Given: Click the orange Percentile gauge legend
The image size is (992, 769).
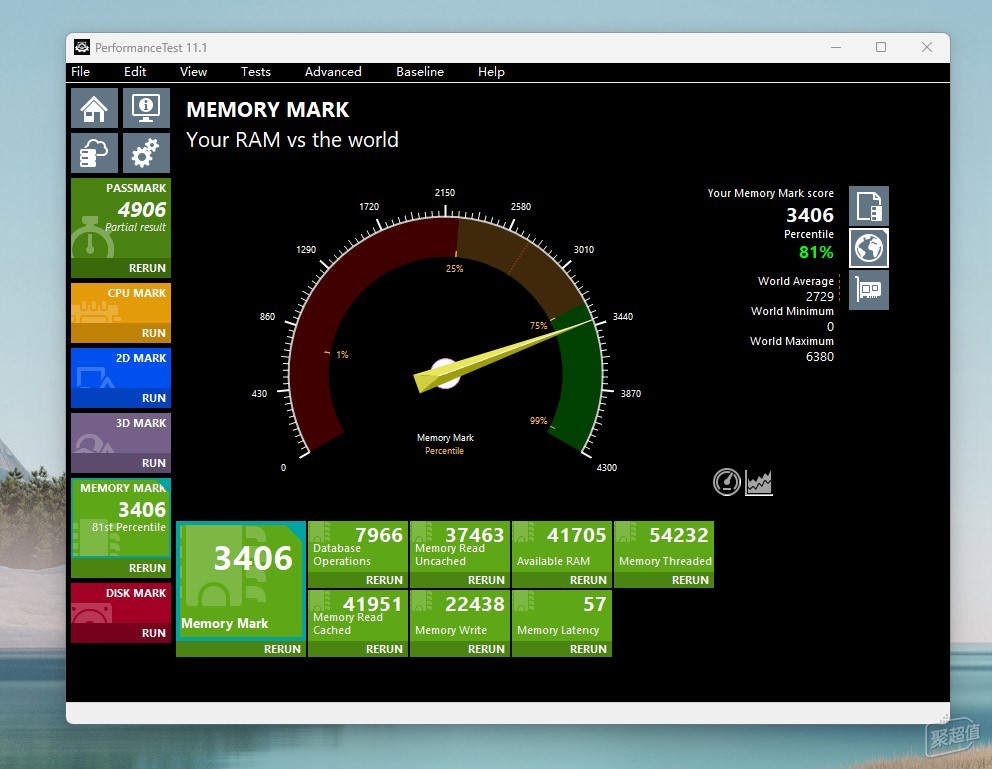Looking at the screenshot, I should tap(444, 451).
